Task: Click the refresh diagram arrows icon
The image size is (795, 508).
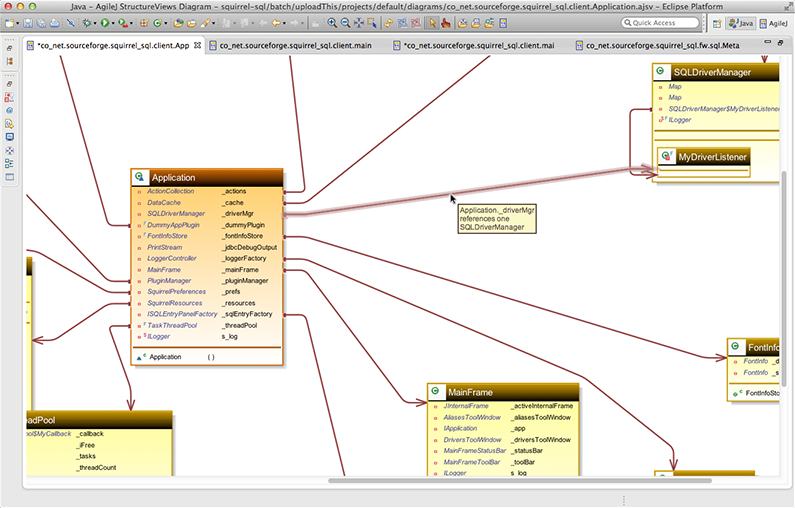Action: coord(388,23)
